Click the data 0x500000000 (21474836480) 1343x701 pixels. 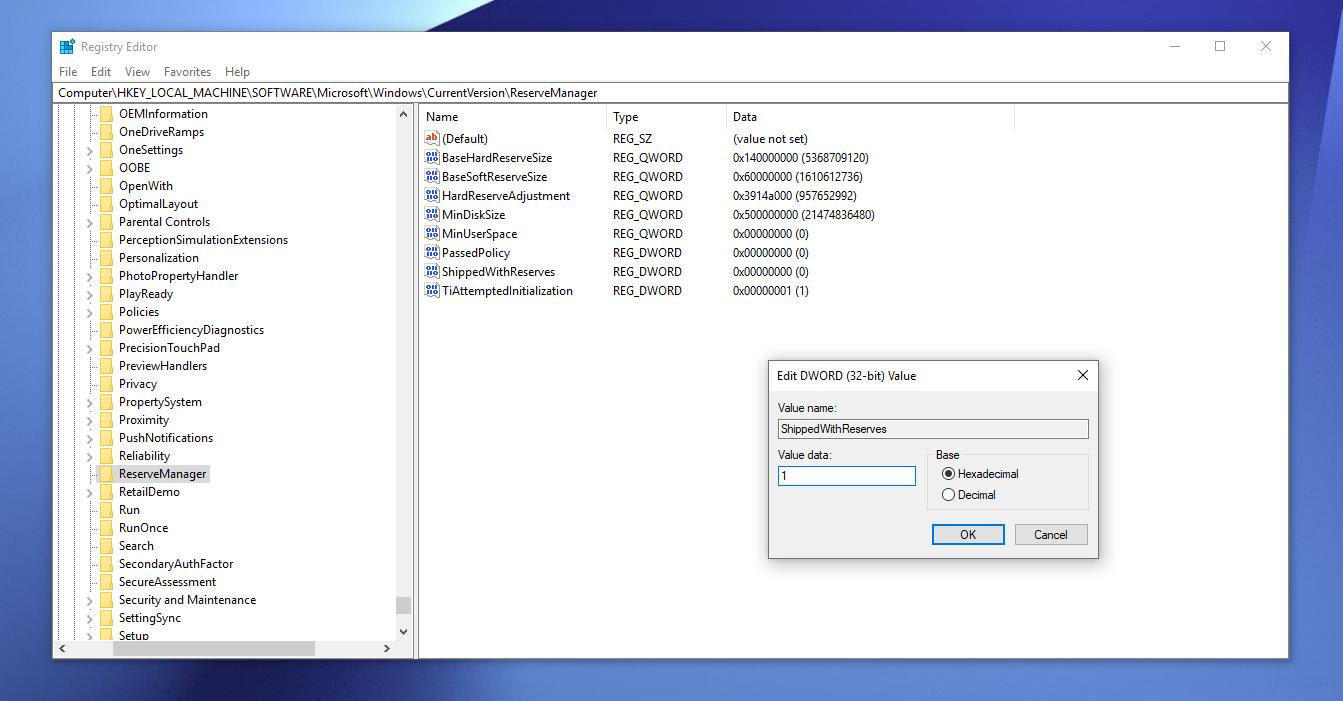click(x=804, y=215)
